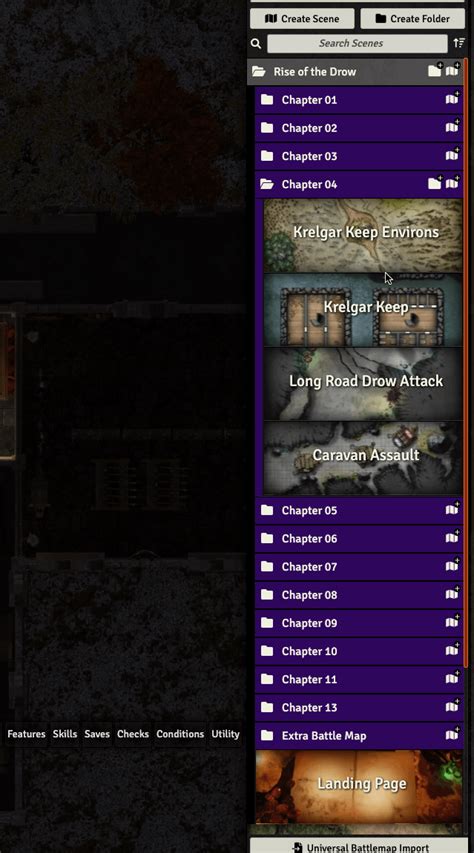
Task: Add a subfolder inside Chapter 04
Action: pyautogui.click(x=435, y=183)
